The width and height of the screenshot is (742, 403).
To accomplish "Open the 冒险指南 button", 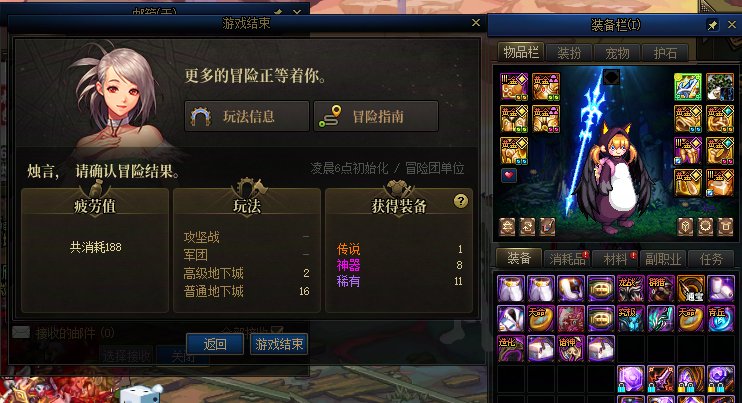I will (376, 116).
